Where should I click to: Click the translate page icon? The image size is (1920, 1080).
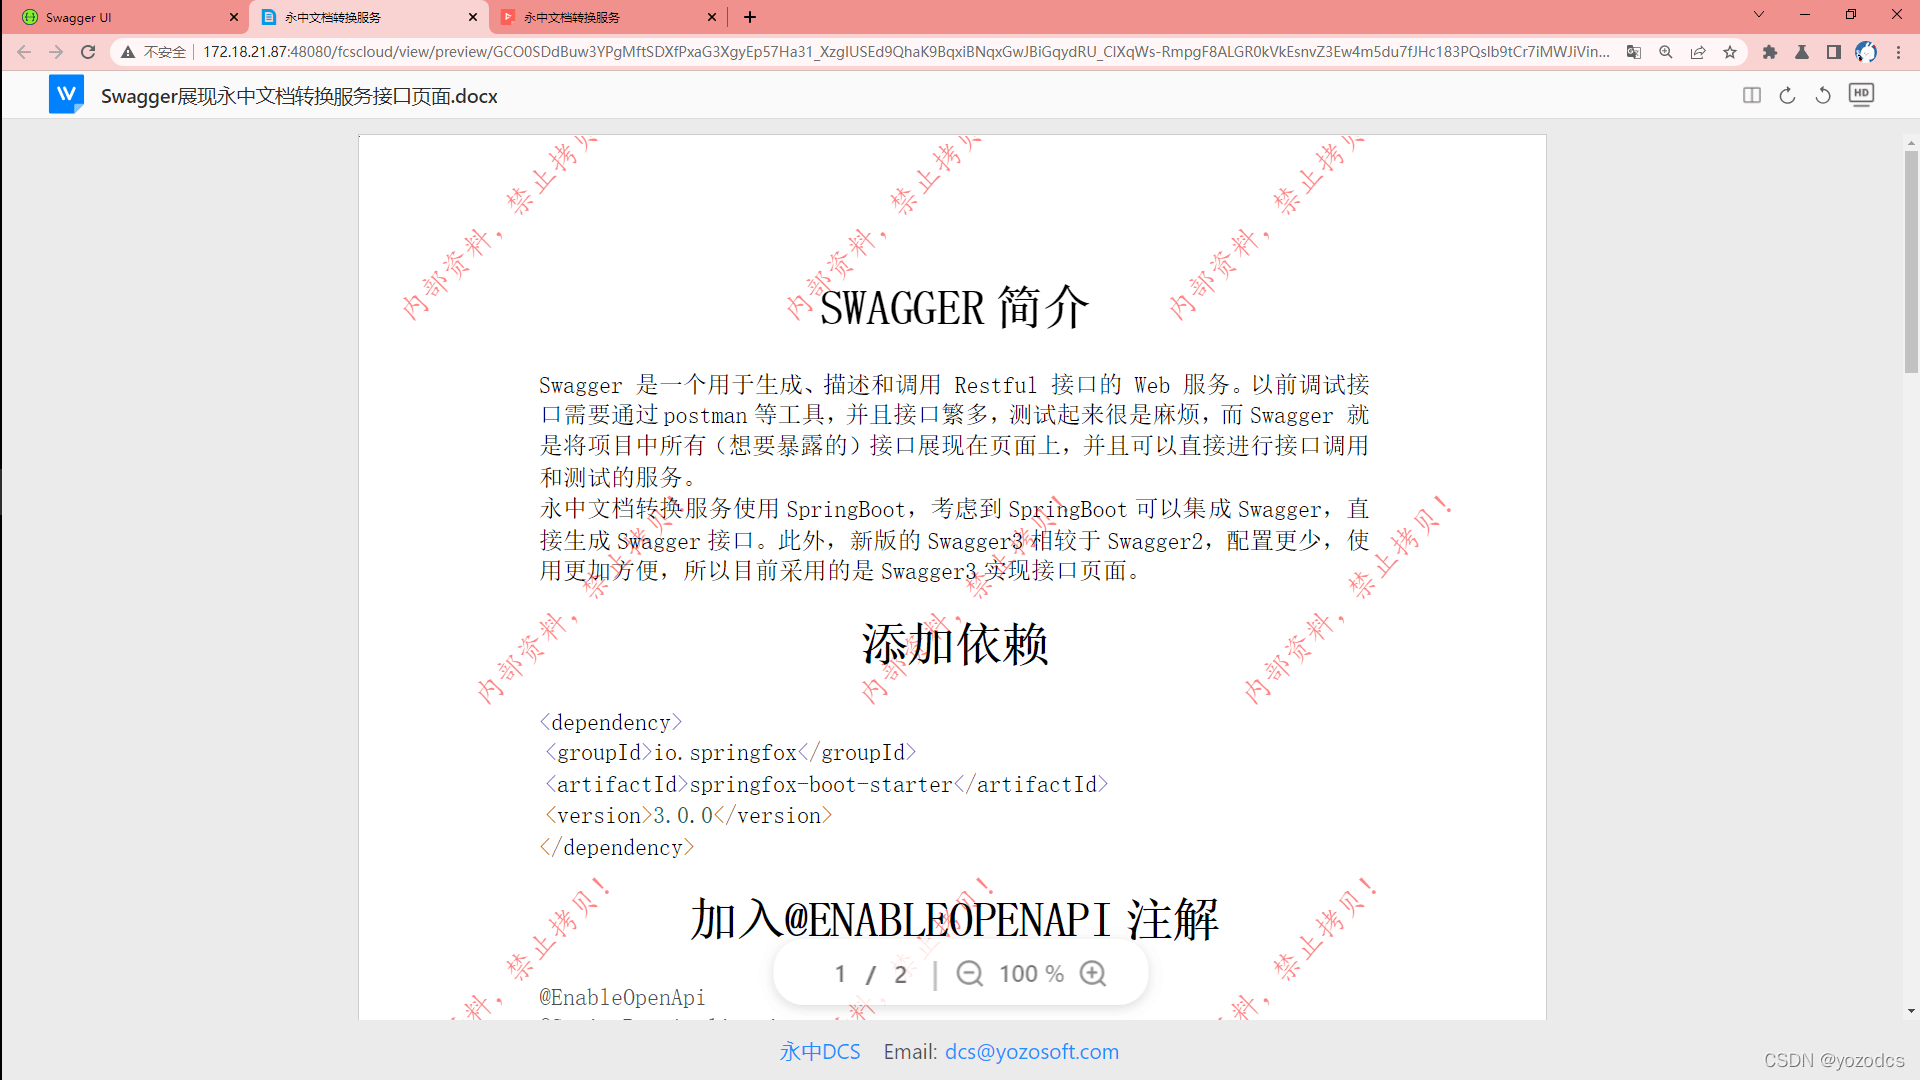[1634, 52]
